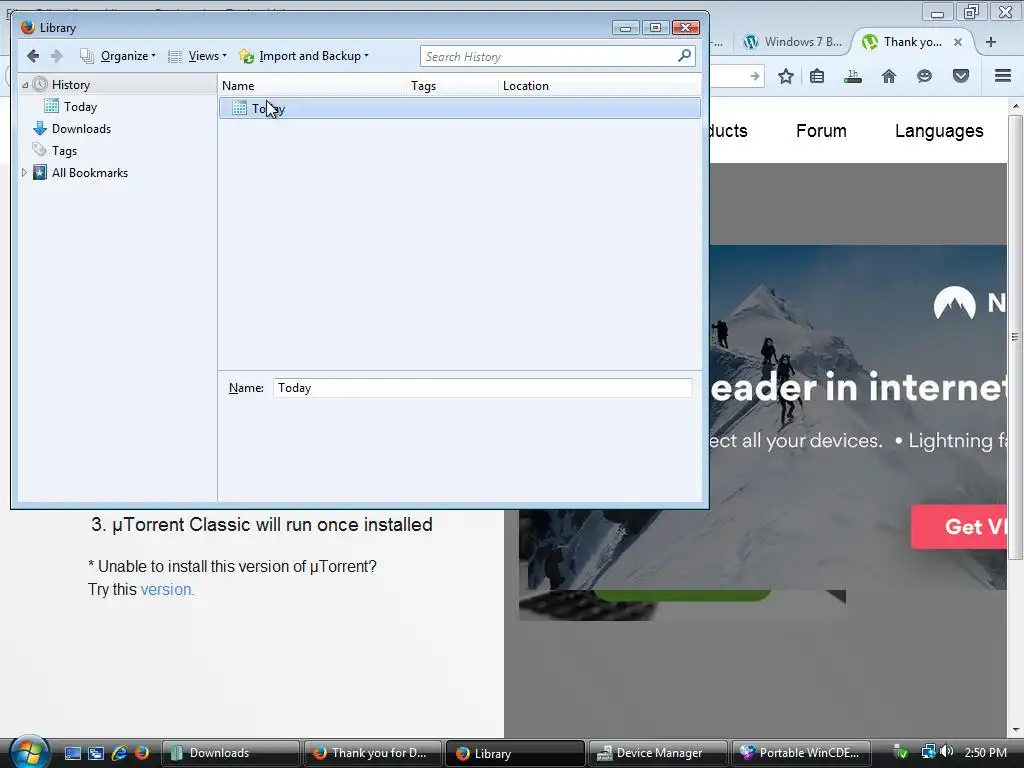The image size is (1024, 768).
Task: Go forward in Library window
Action: (57, 56)
